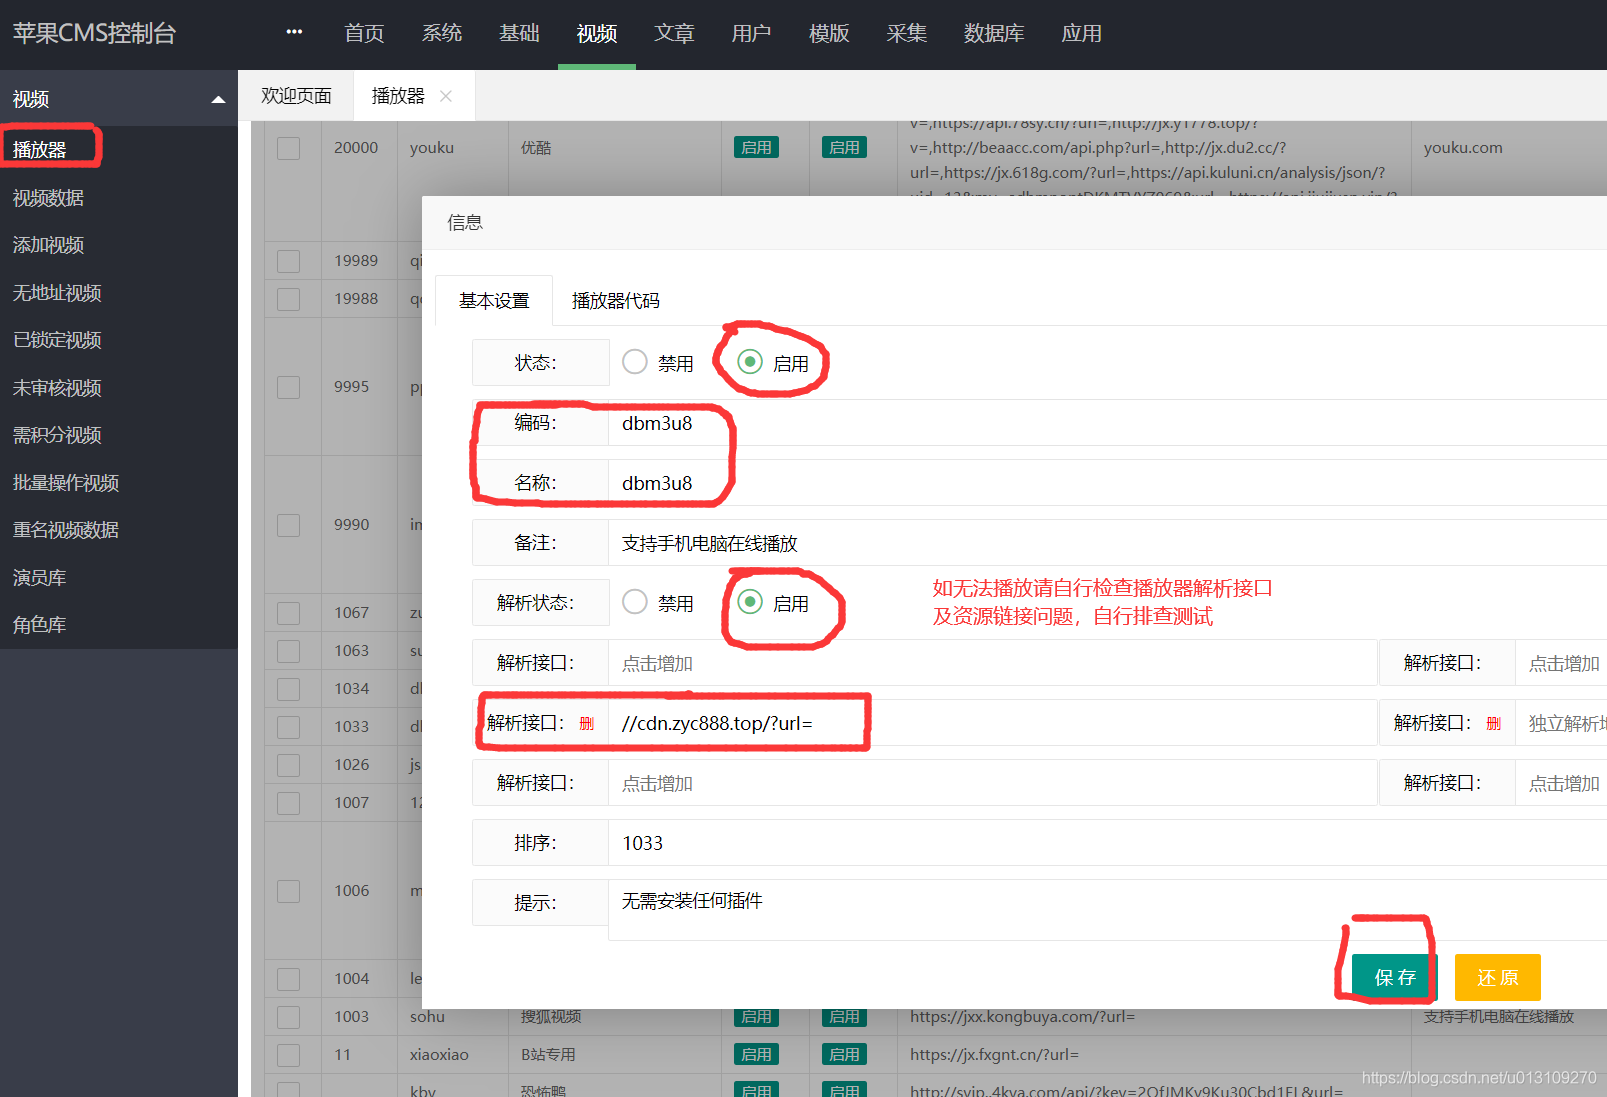Tick the checkbox of row 11 xiaoxiao

[289, 1055]
